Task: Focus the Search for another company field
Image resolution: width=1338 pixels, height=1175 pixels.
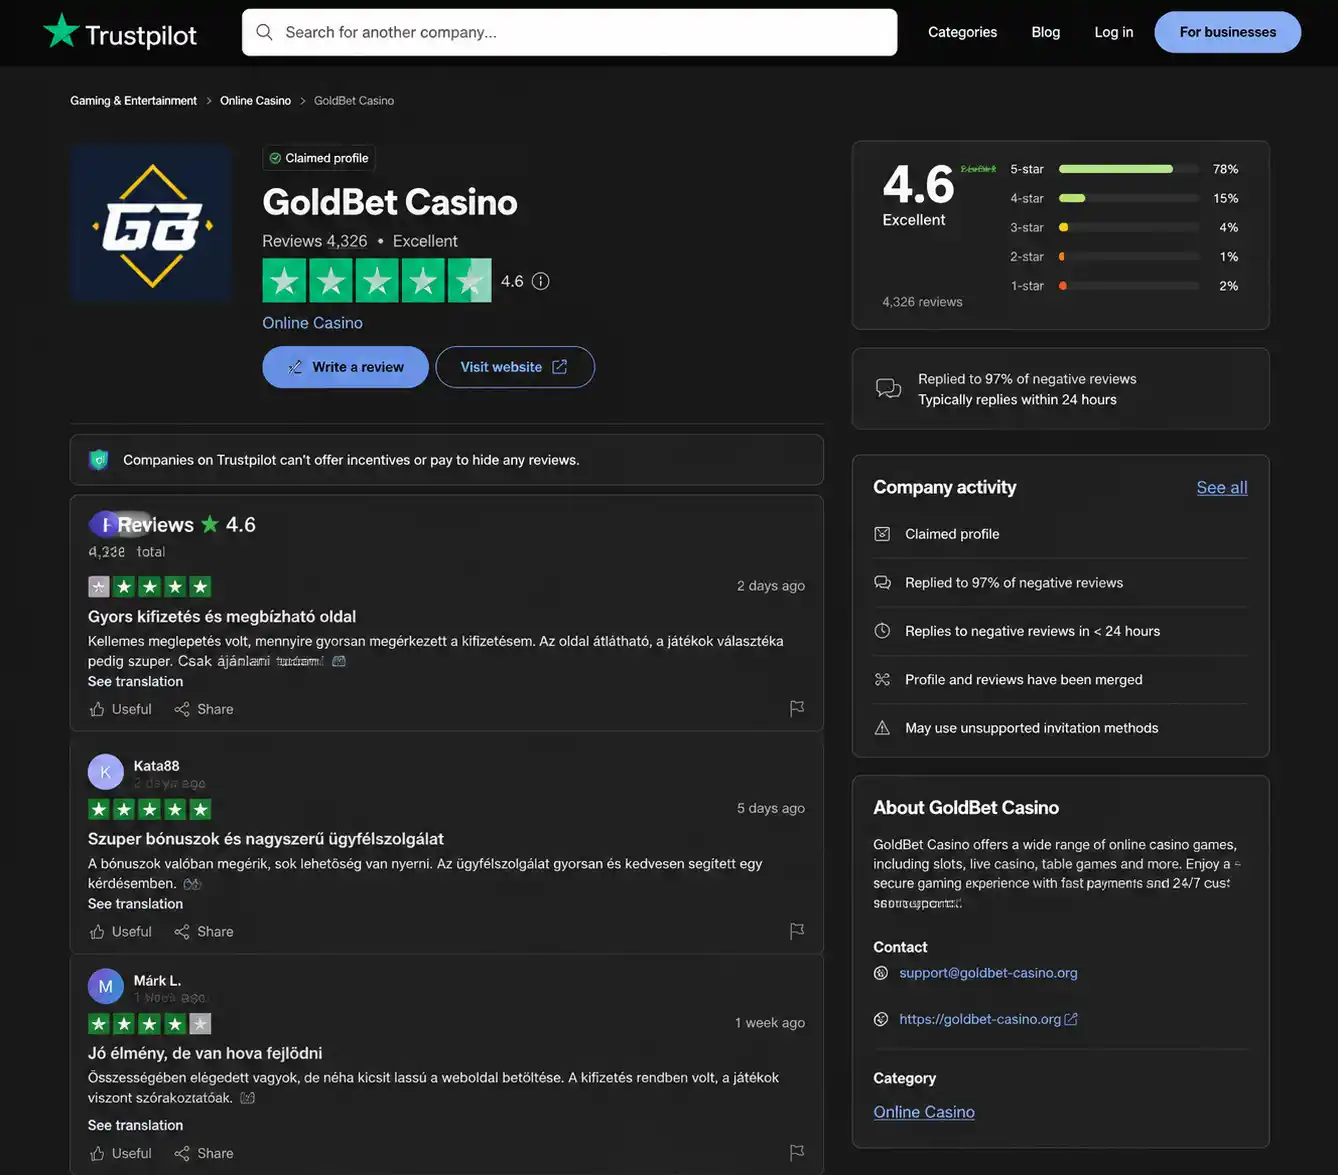Action: (569, 32)
